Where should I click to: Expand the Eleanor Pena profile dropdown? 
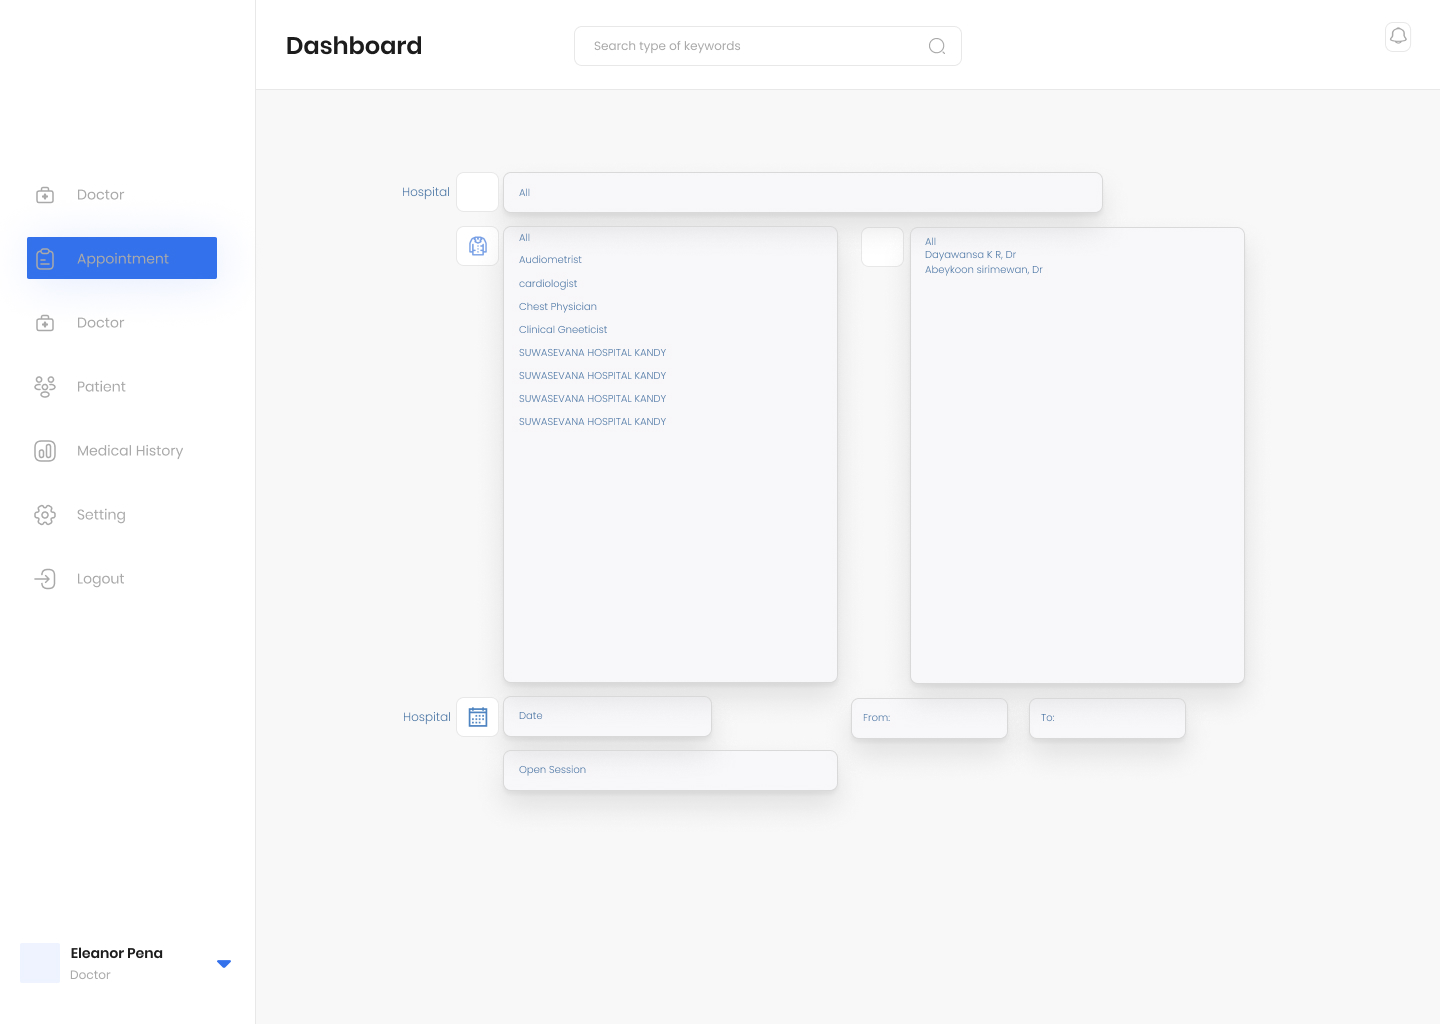[224, 964]
